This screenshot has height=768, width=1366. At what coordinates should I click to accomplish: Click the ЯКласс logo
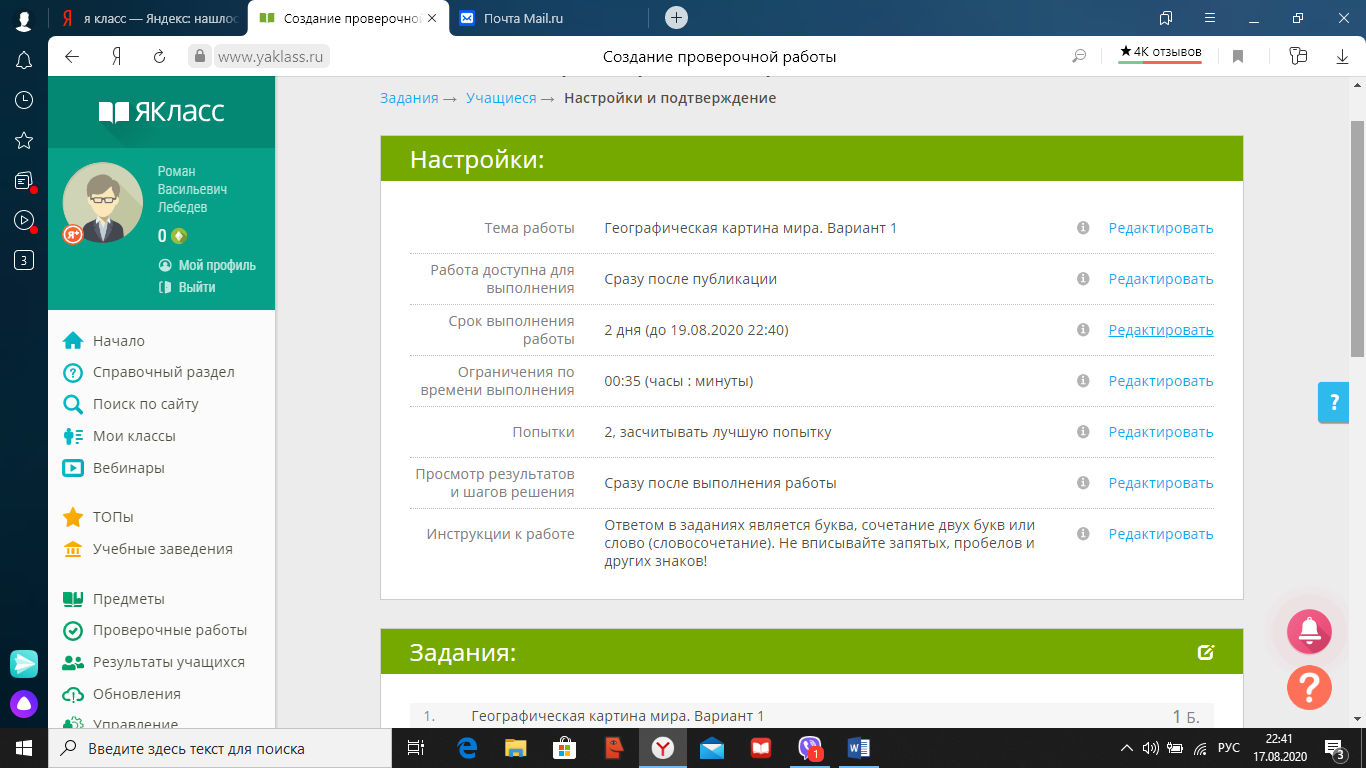[162, 112]
